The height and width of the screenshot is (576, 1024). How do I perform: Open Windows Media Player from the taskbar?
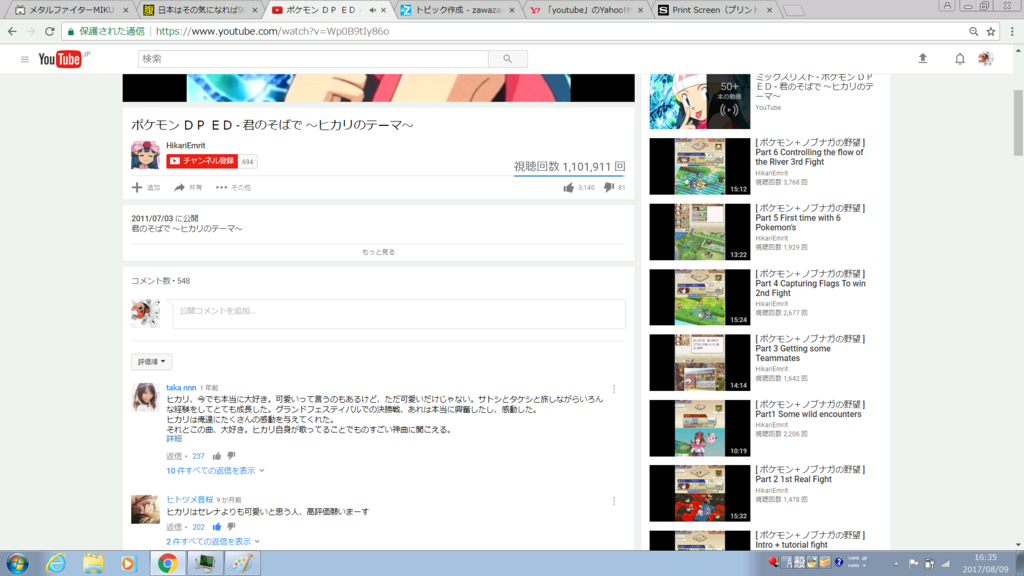(128, 563)
